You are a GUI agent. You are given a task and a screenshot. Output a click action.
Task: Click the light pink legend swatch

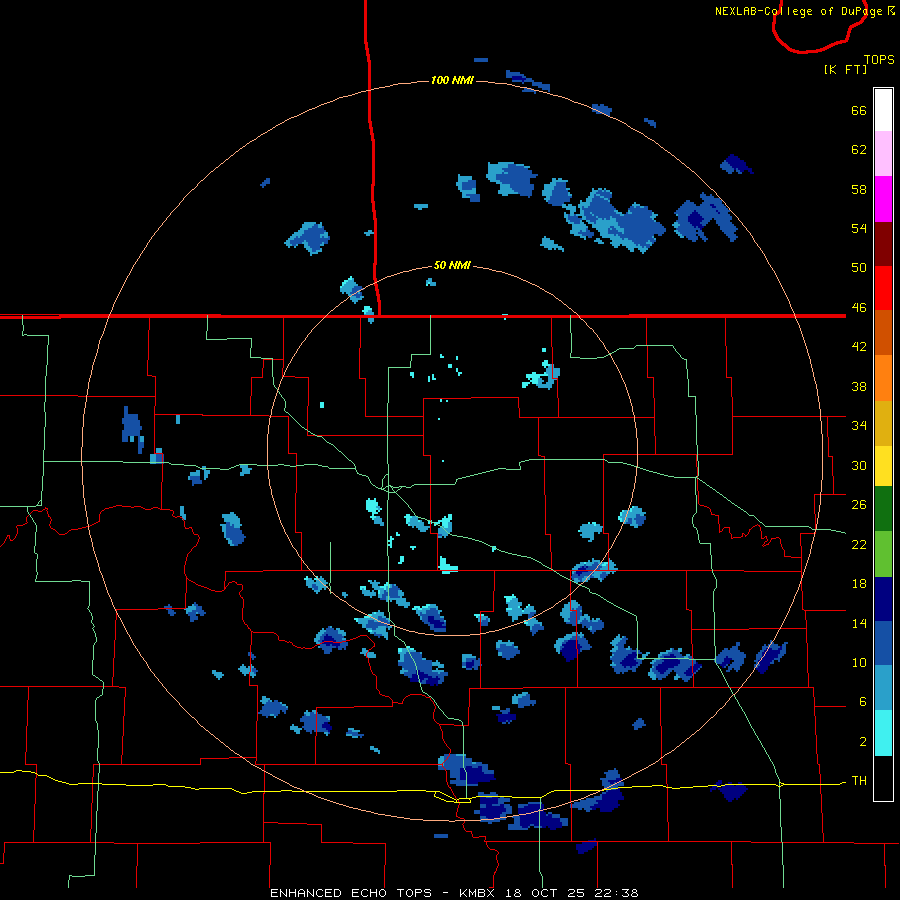pyautogui.click(x=883, y=153)
